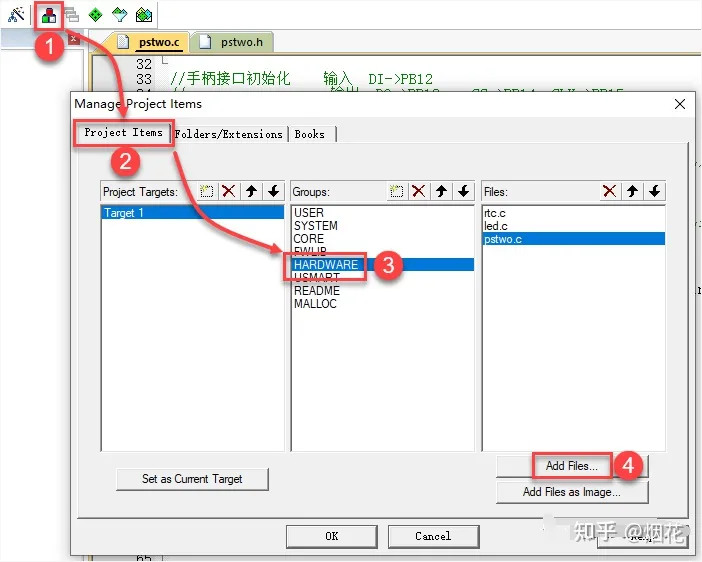Select Target 1 in Project Targets
Image resolution: width=702 pixels, height=562 pixels.
(193, 213)
